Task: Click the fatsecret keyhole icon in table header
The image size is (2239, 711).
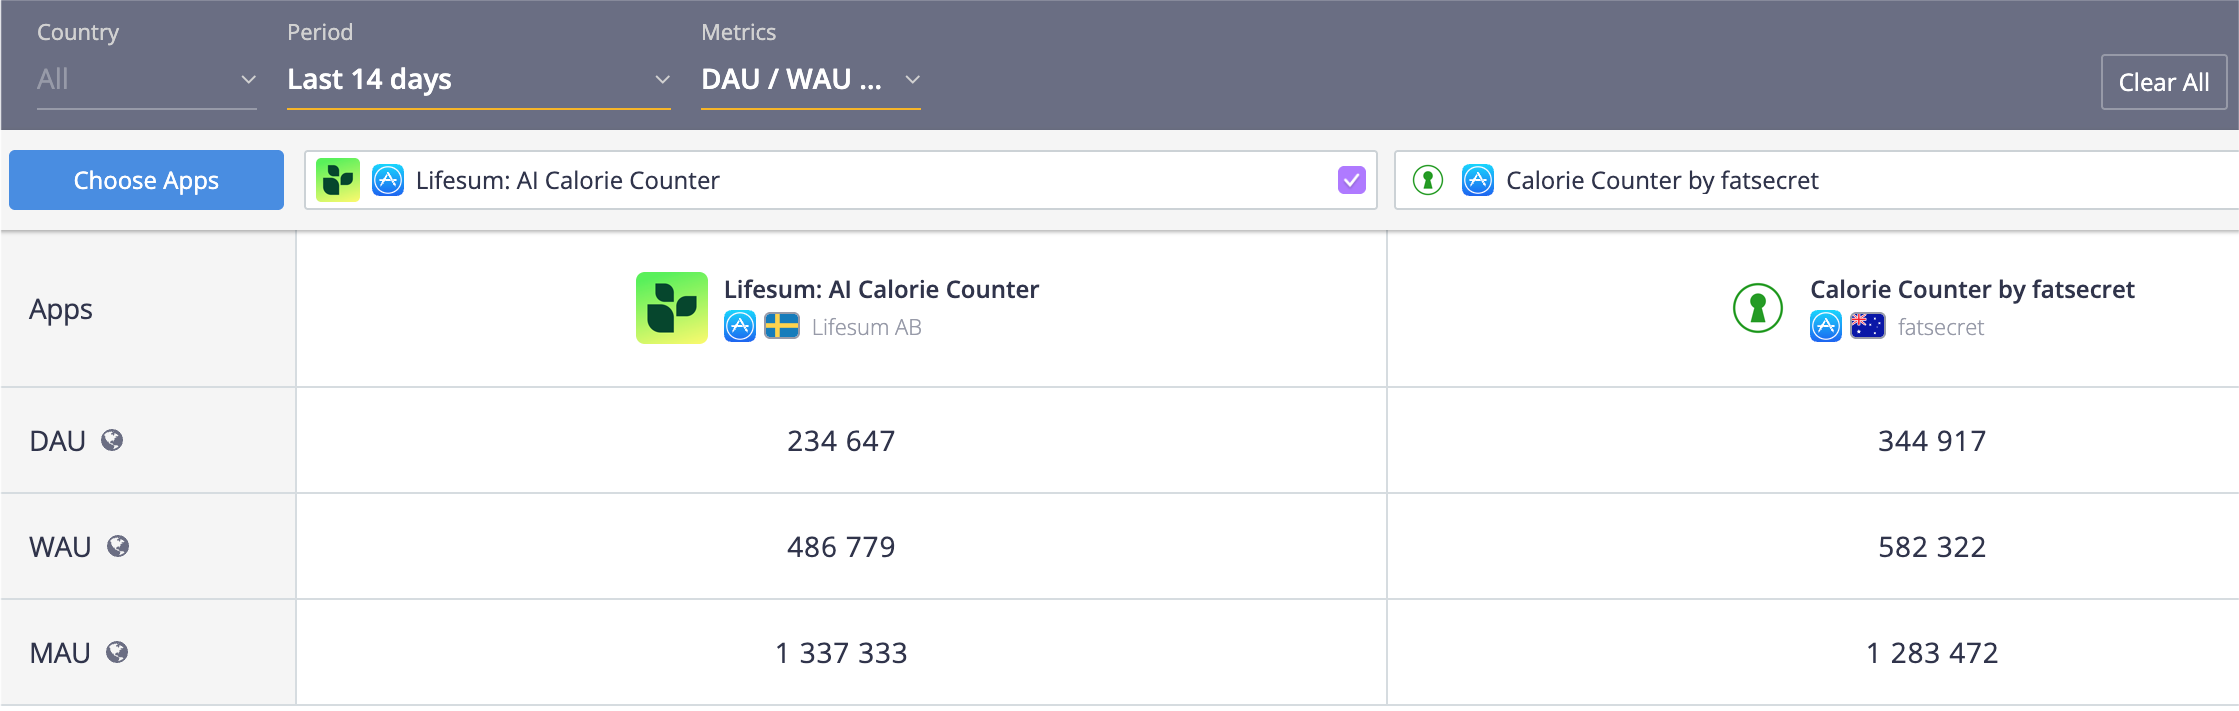Action: (x=1757, y=308)
